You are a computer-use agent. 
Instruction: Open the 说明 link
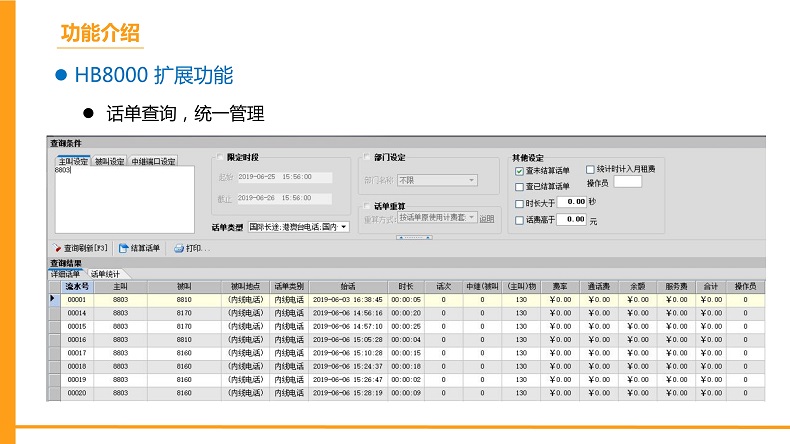click(x=487, y=219)
